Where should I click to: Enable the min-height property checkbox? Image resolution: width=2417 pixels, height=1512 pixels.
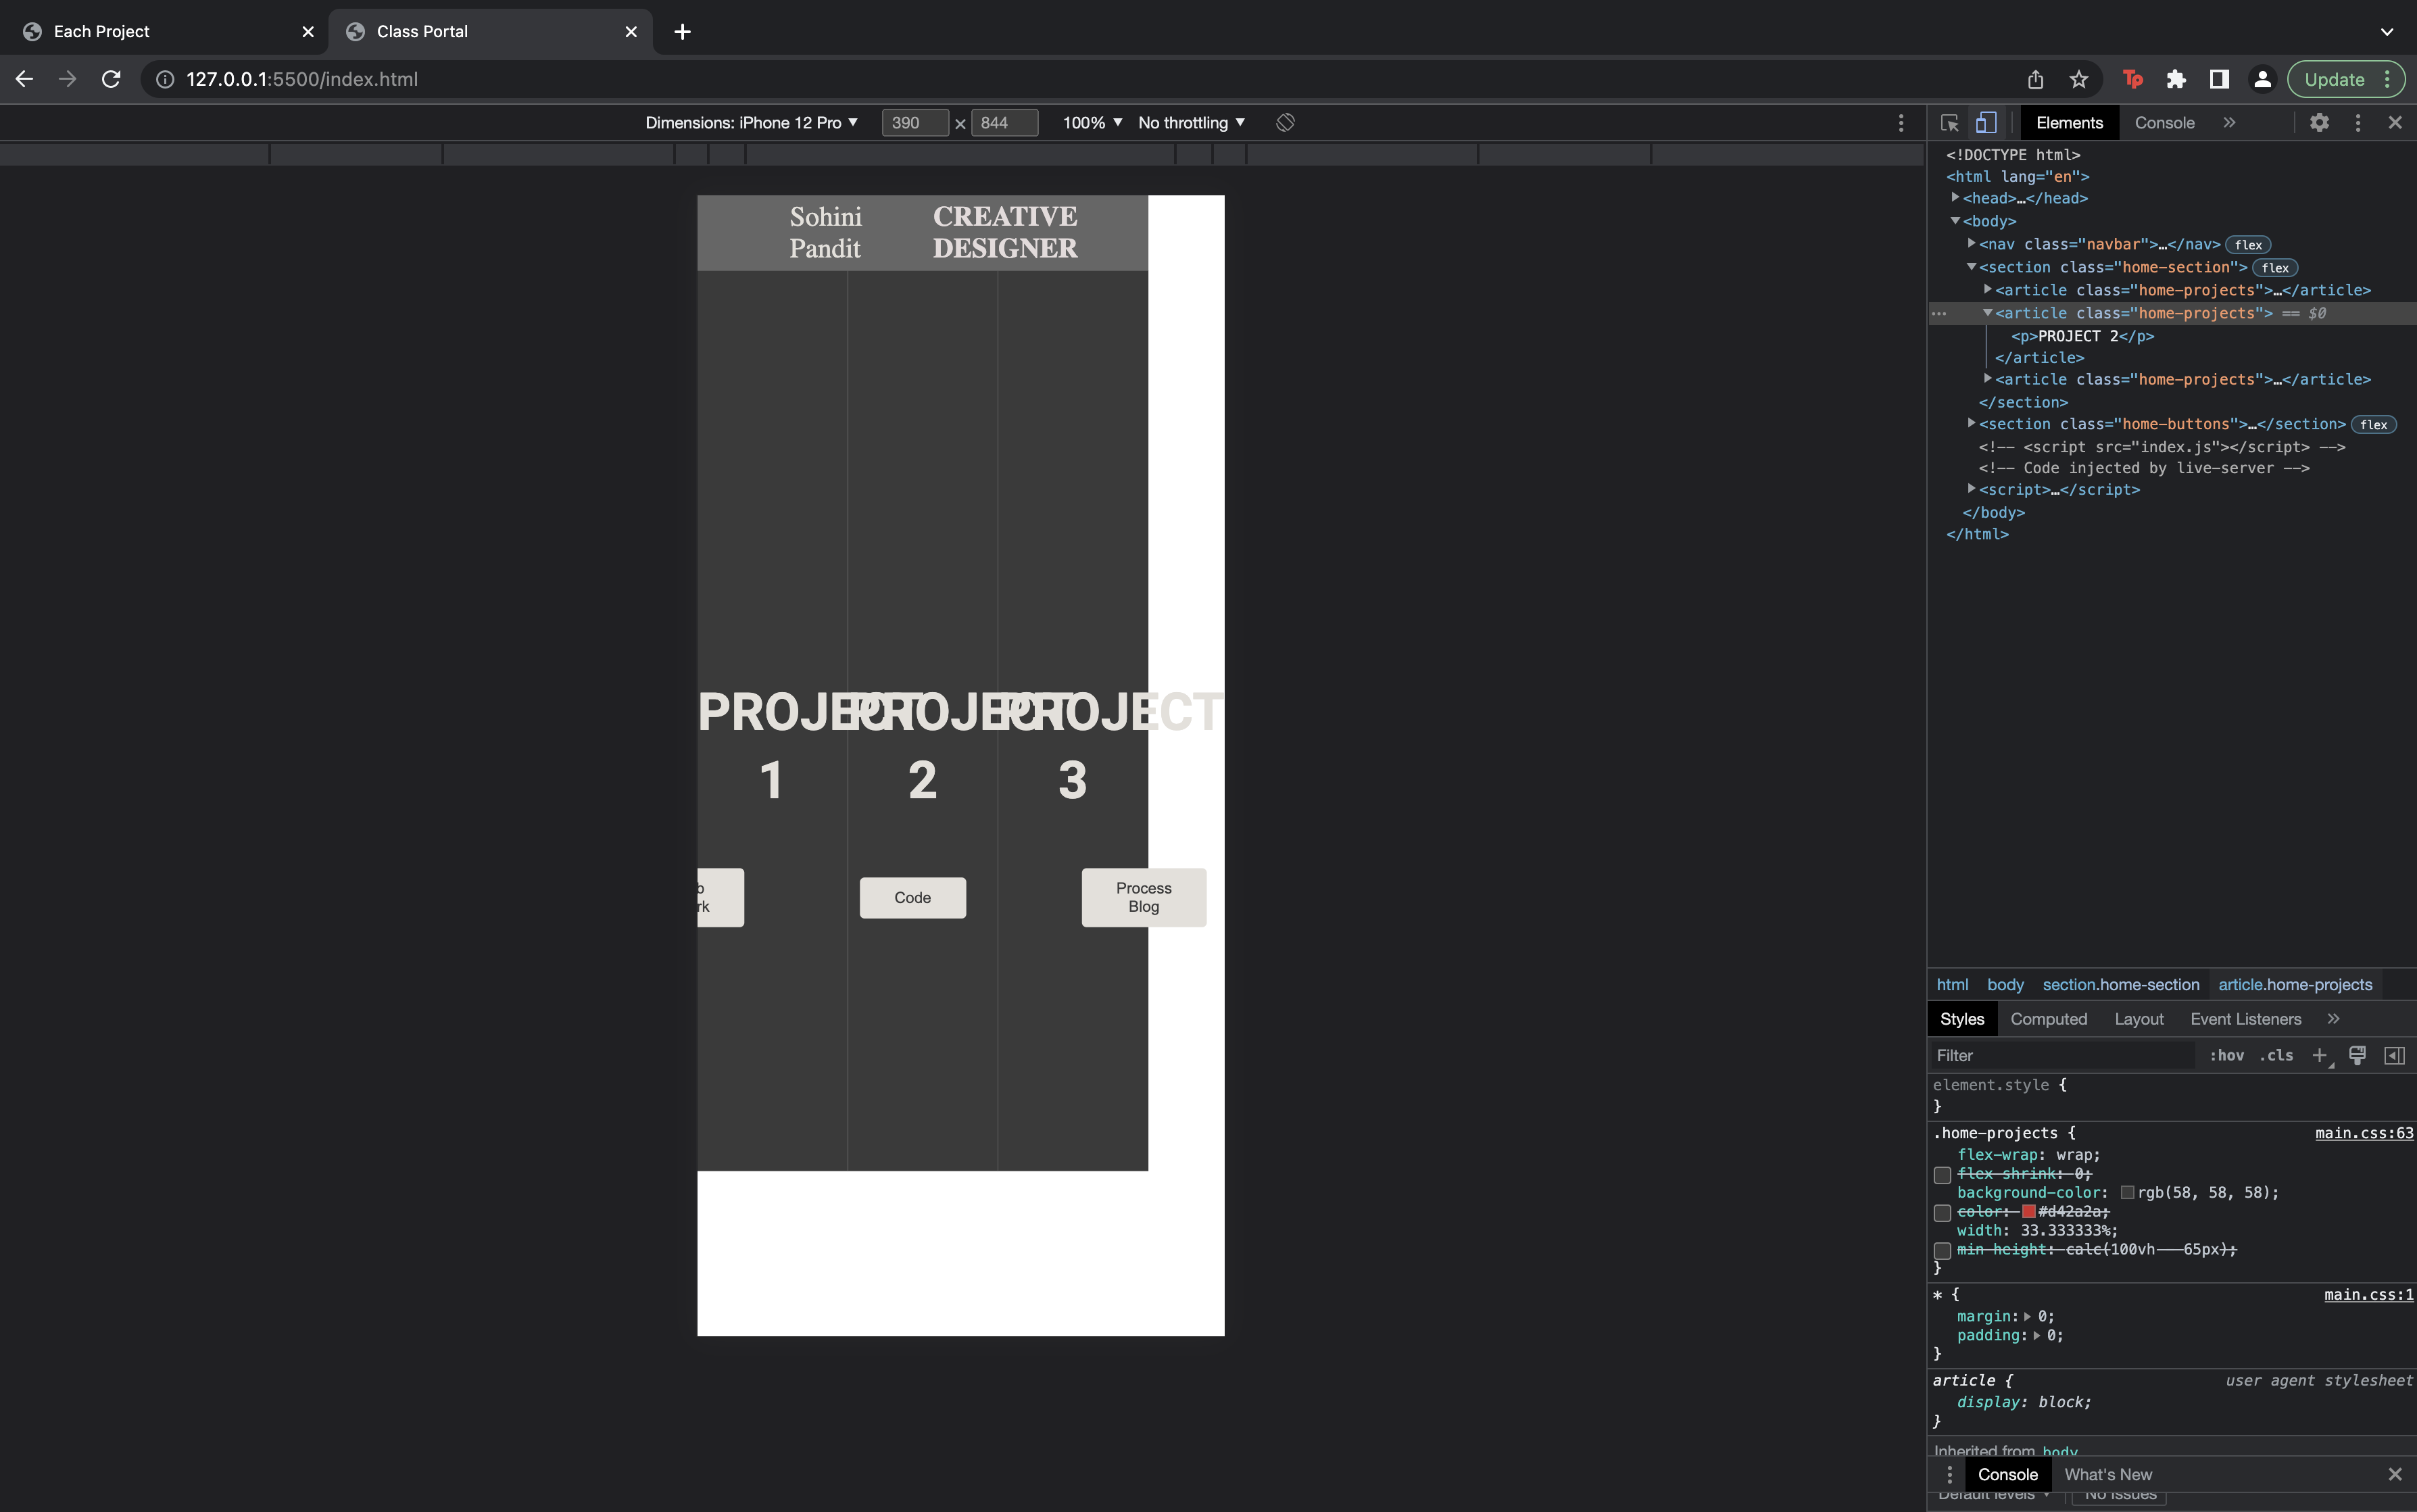[1942, 1251]
